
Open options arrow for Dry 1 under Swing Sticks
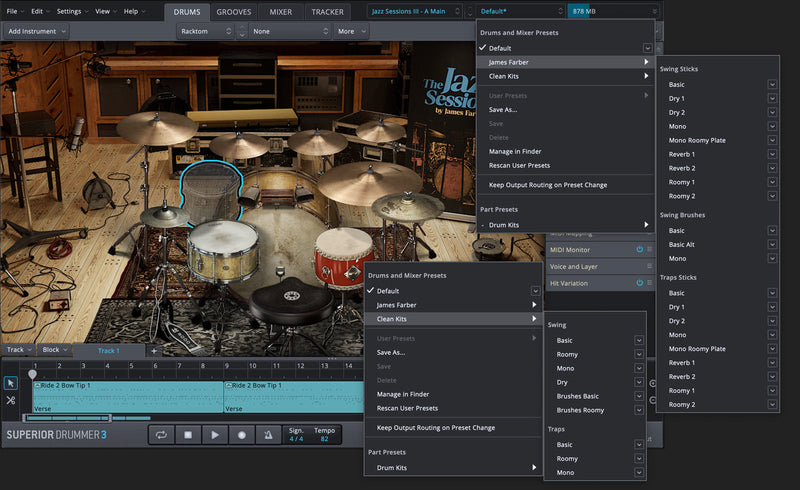pyautogui.click(x=772, y=99)
